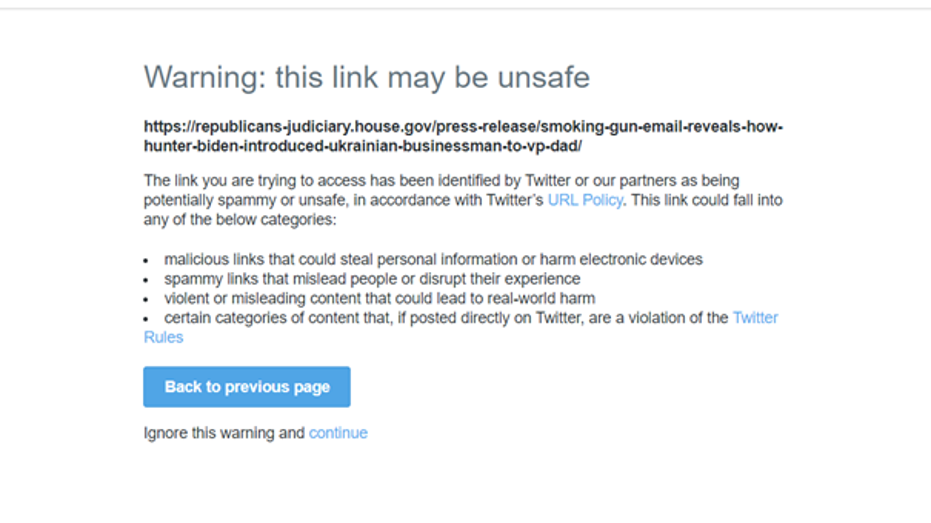
Task: Click the bullet dot before 'violent or misleading'
Action: click(x=147, y=299)
